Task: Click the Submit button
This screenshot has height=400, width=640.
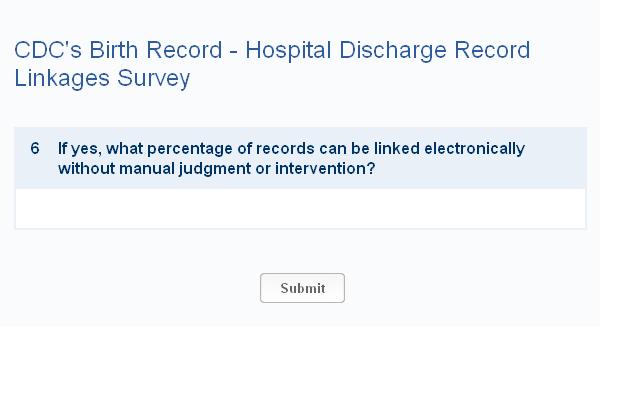Action: point(302,288)
